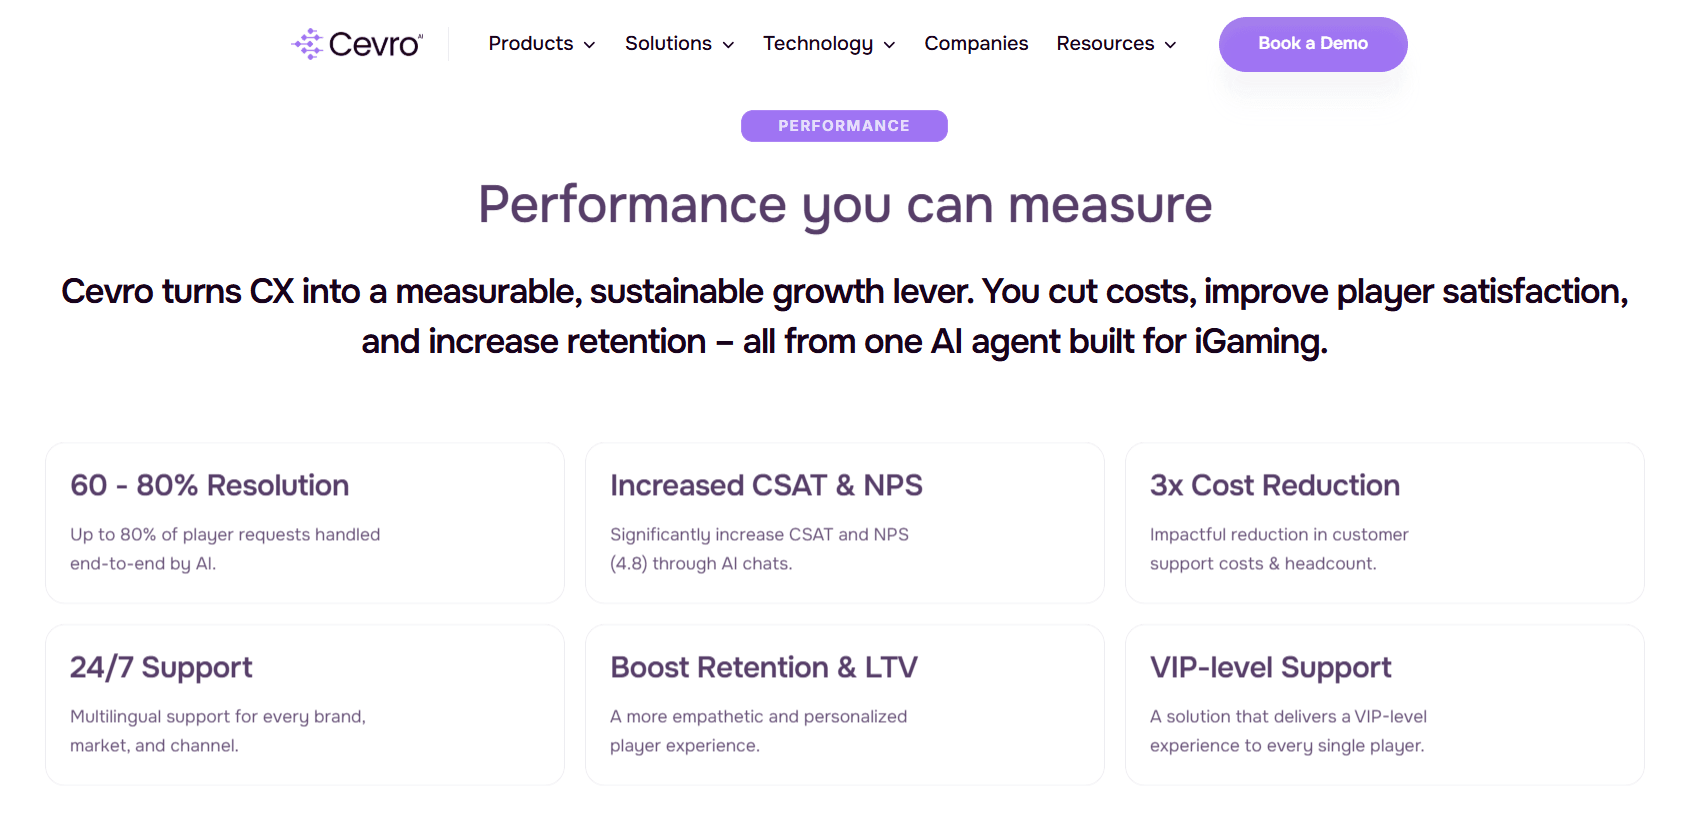Image resolution: width=1695 pixels, height=830 pixels.
Task: Click the Cevro logo icon
Action: click(x=307, y=44)
